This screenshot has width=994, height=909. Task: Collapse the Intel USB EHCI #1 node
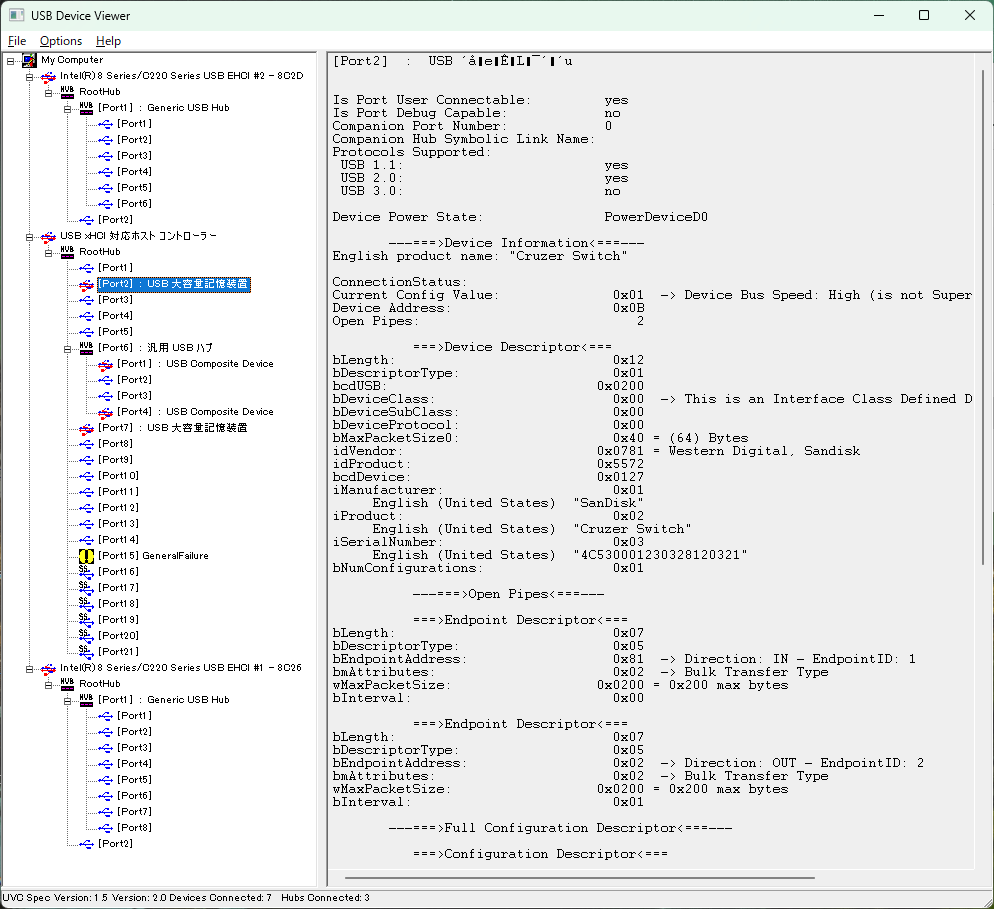pyautogui.click(x=29, y=668)
